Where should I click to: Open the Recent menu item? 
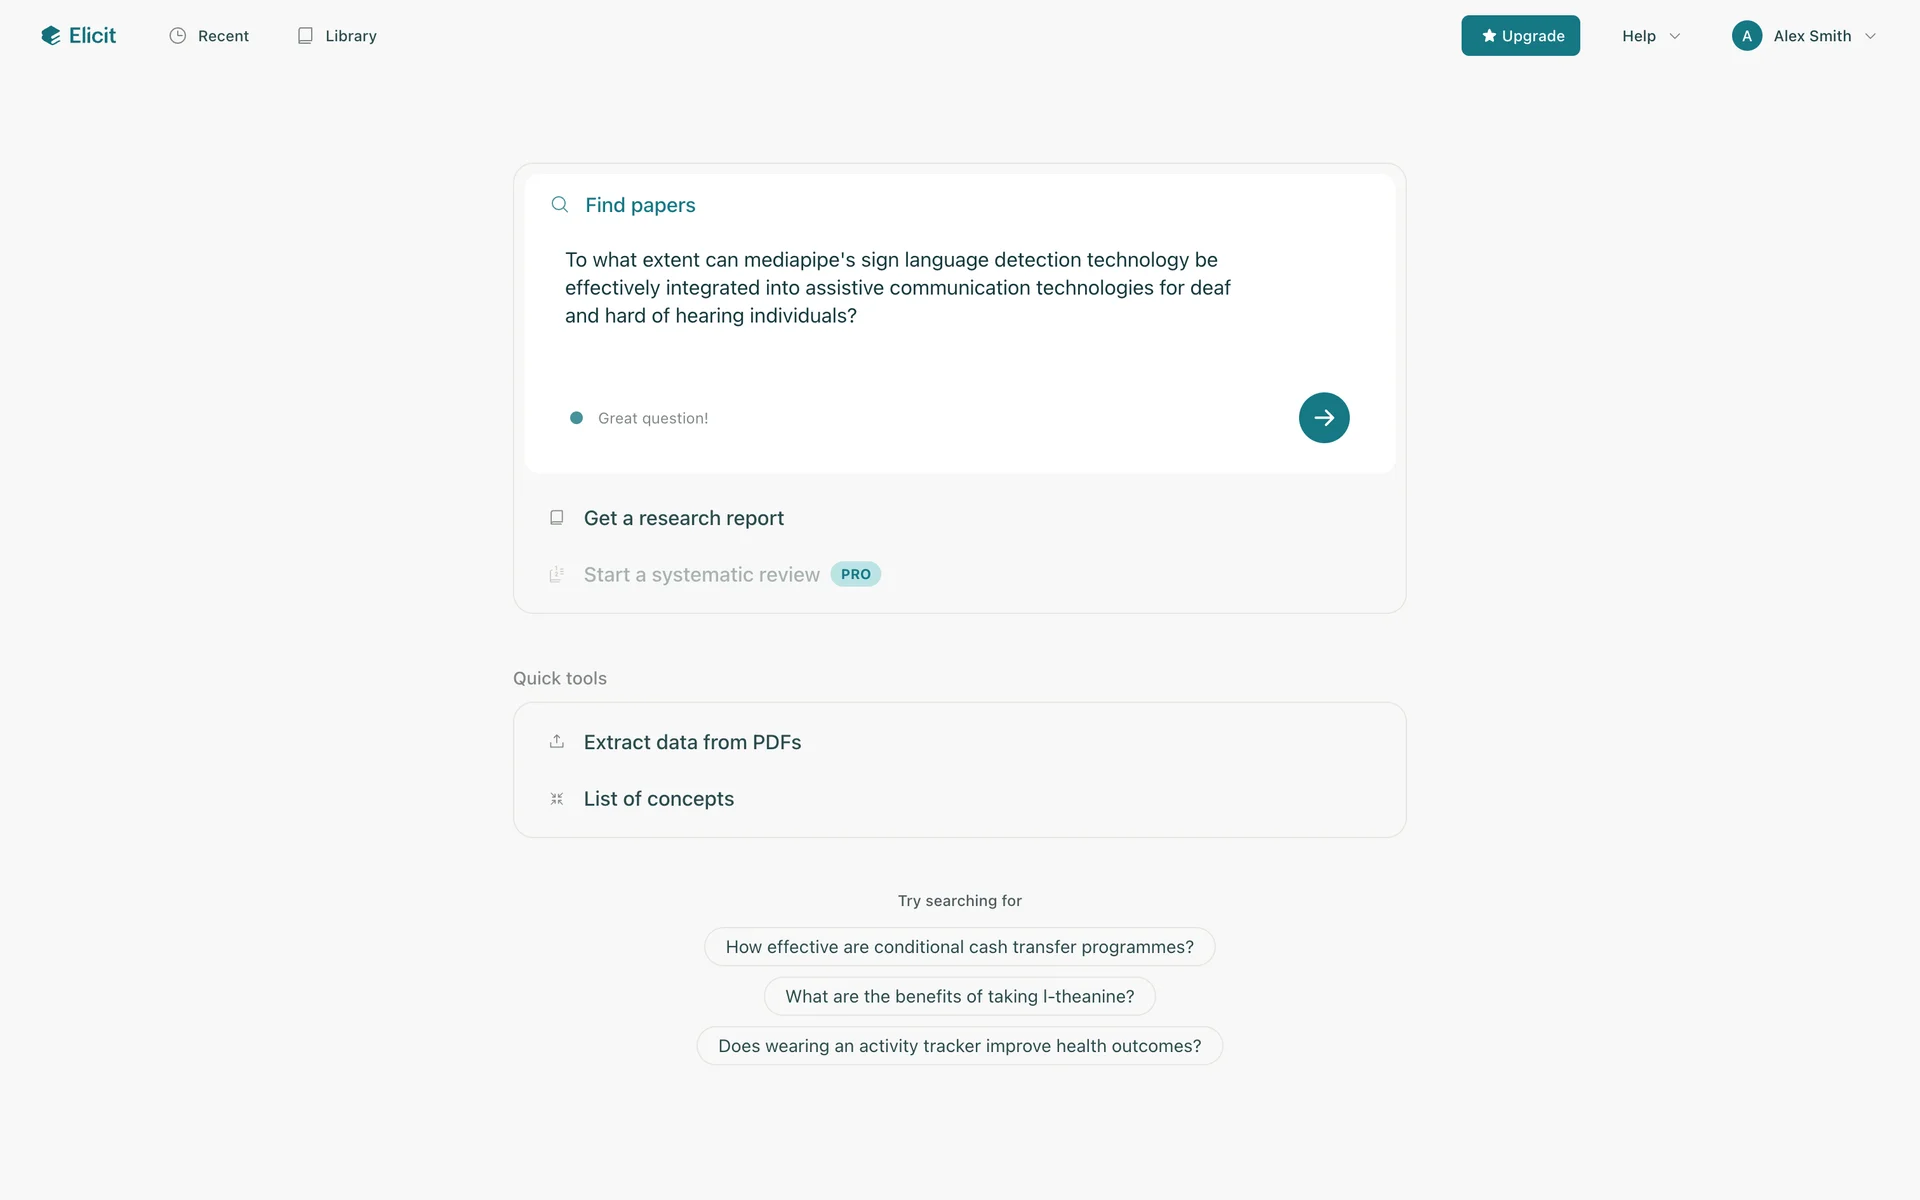[x=223, y=36]
